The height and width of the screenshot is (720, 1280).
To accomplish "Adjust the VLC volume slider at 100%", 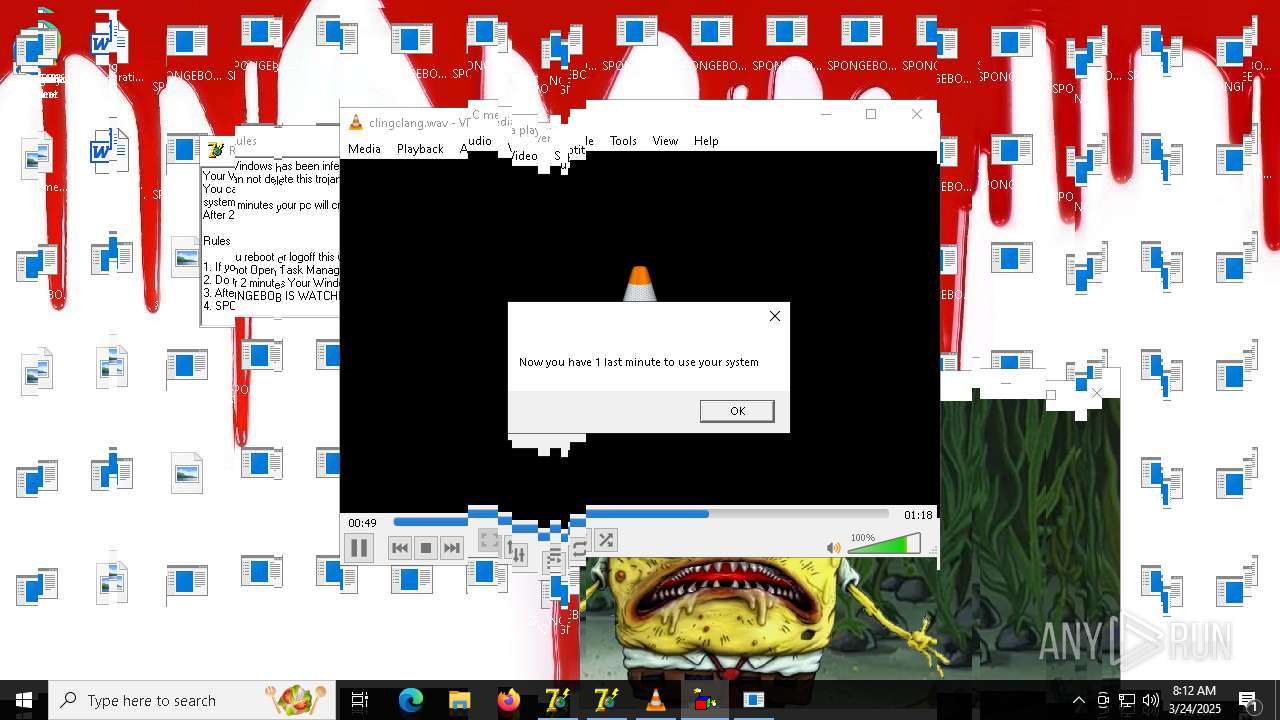I will (x=884, y=544).
